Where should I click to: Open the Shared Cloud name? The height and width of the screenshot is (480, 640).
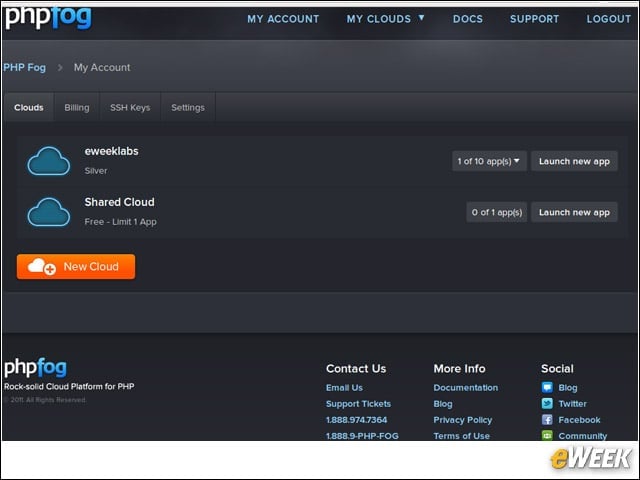120,202
